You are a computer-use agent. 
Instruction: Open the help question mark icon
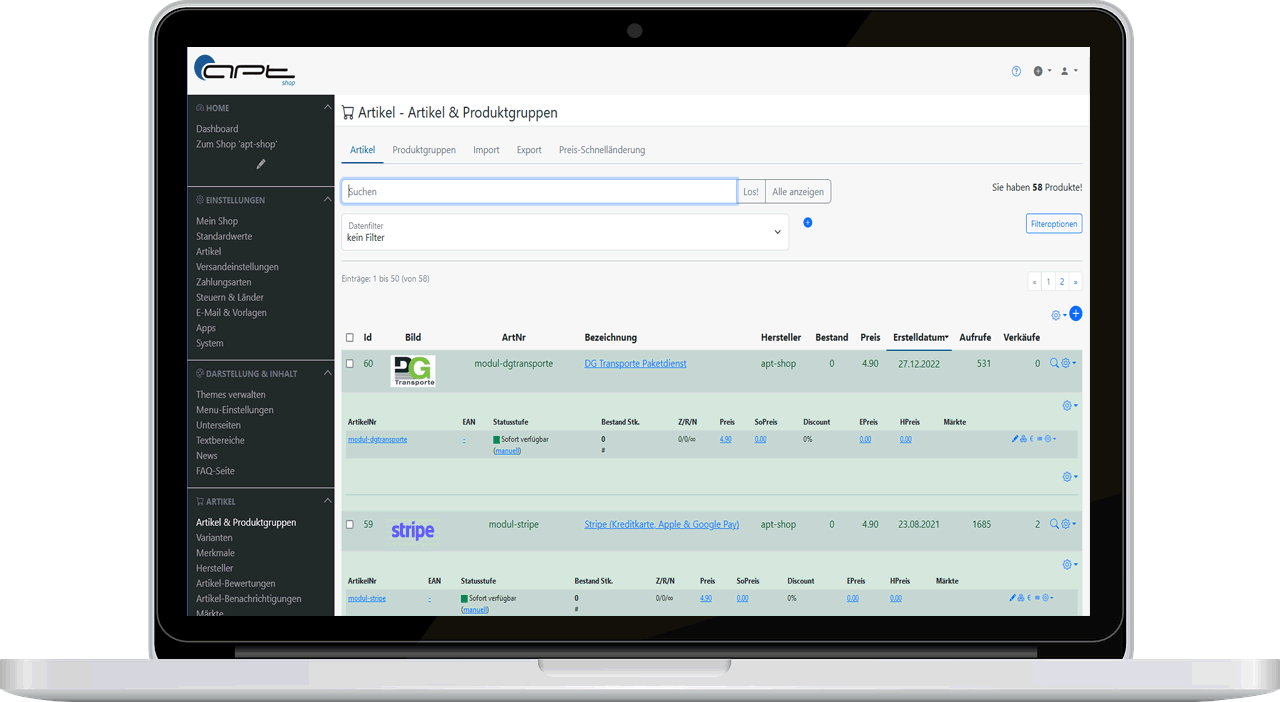(x=1016, y=71)
